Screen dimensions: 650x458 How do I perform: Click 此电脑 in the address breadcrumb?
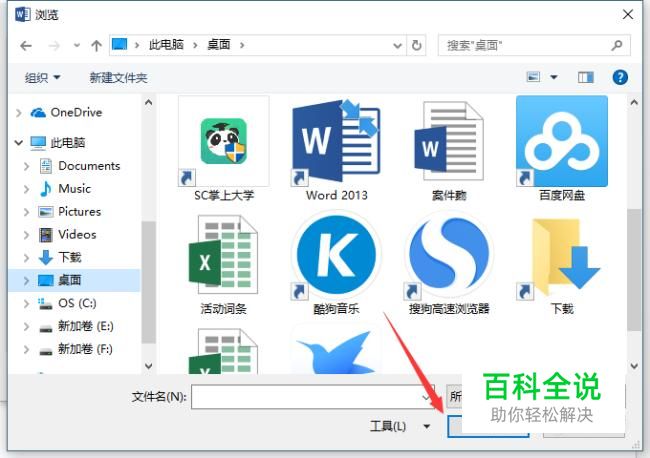point(166,44)
